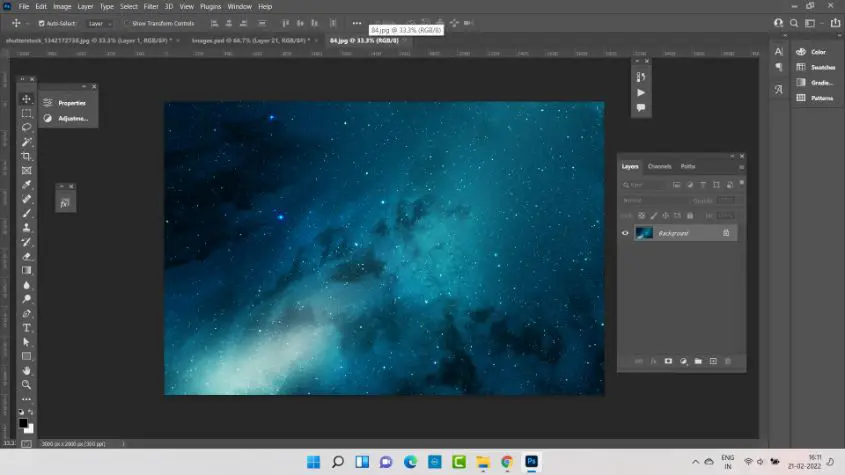Switch to the Channels tab
845x475 pixels.
pos(660,166)
